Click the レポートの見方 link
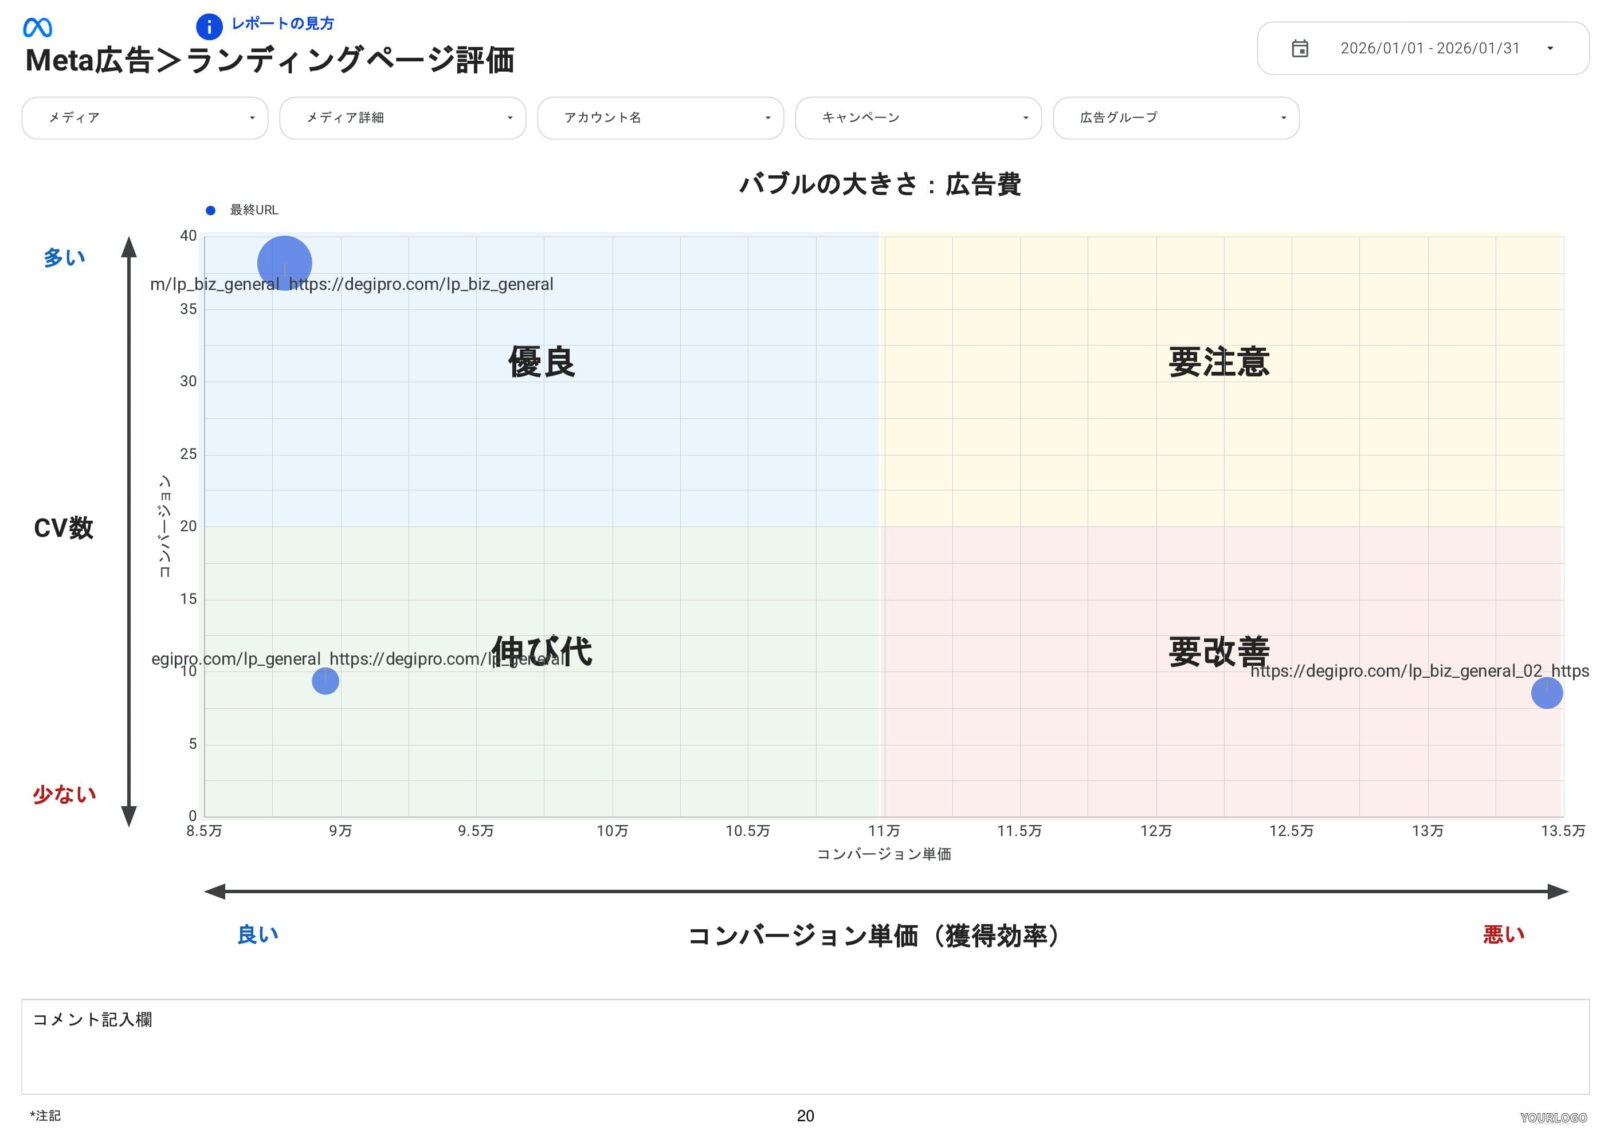The image size is (1612, 1139). coord(282,25)
